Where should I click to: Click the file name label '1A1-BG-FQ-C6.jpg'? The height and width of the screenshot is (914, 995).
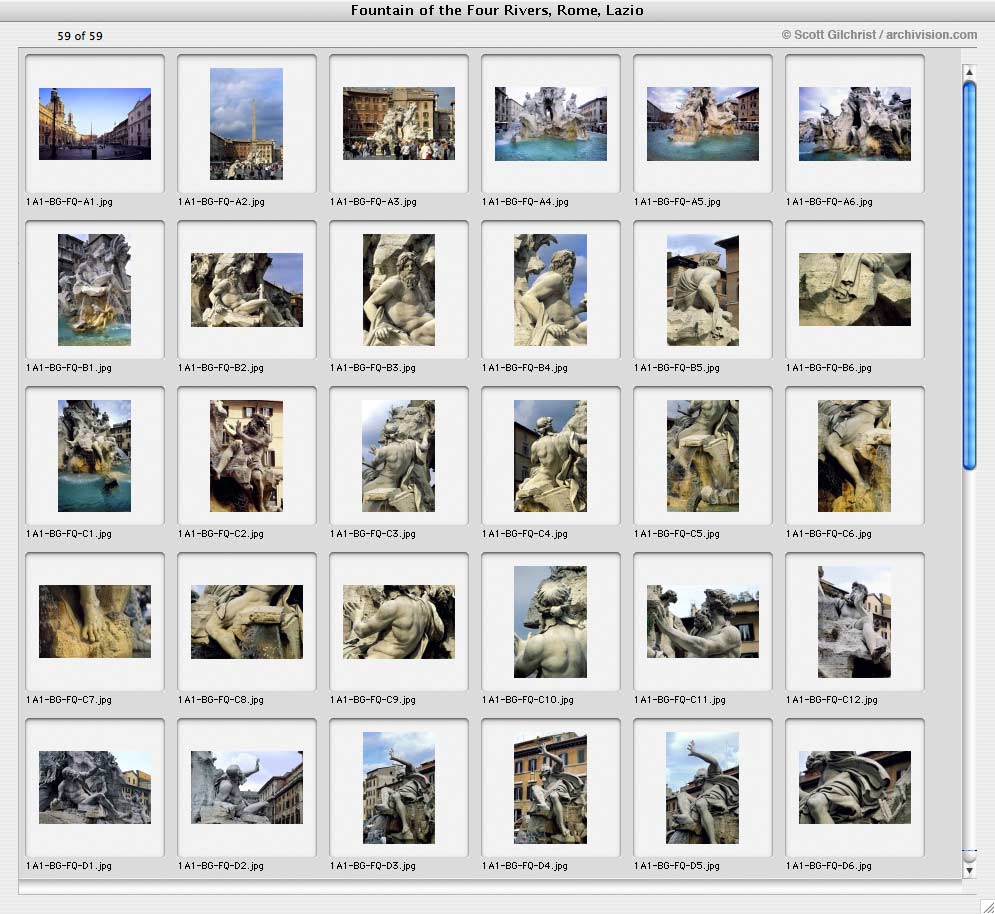[829, 534]
